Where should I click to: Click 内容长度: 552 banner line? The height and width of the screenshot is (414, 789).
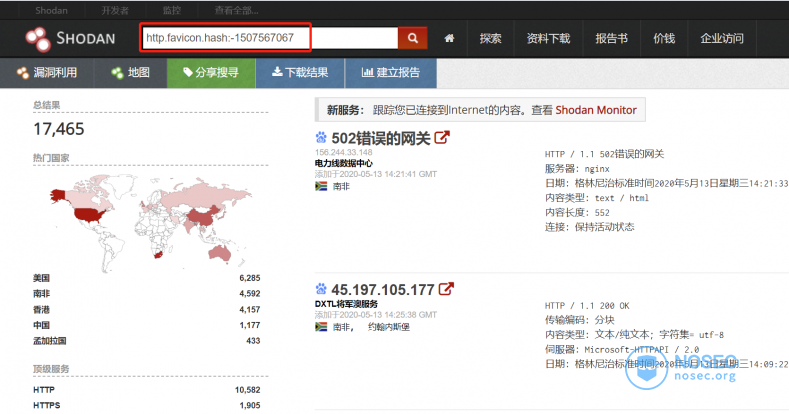[x=577, y=212]
